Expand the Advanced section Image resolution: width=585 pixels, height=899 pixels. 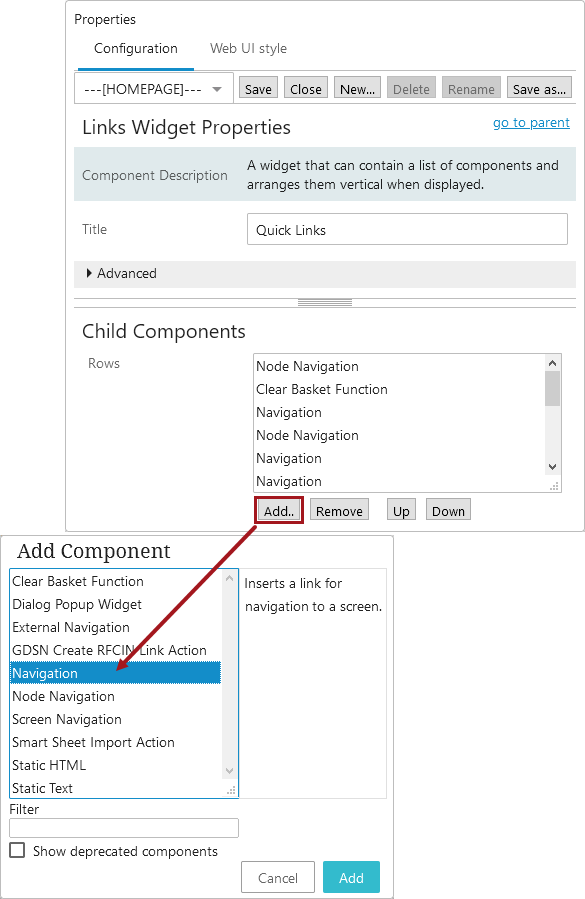121,273
